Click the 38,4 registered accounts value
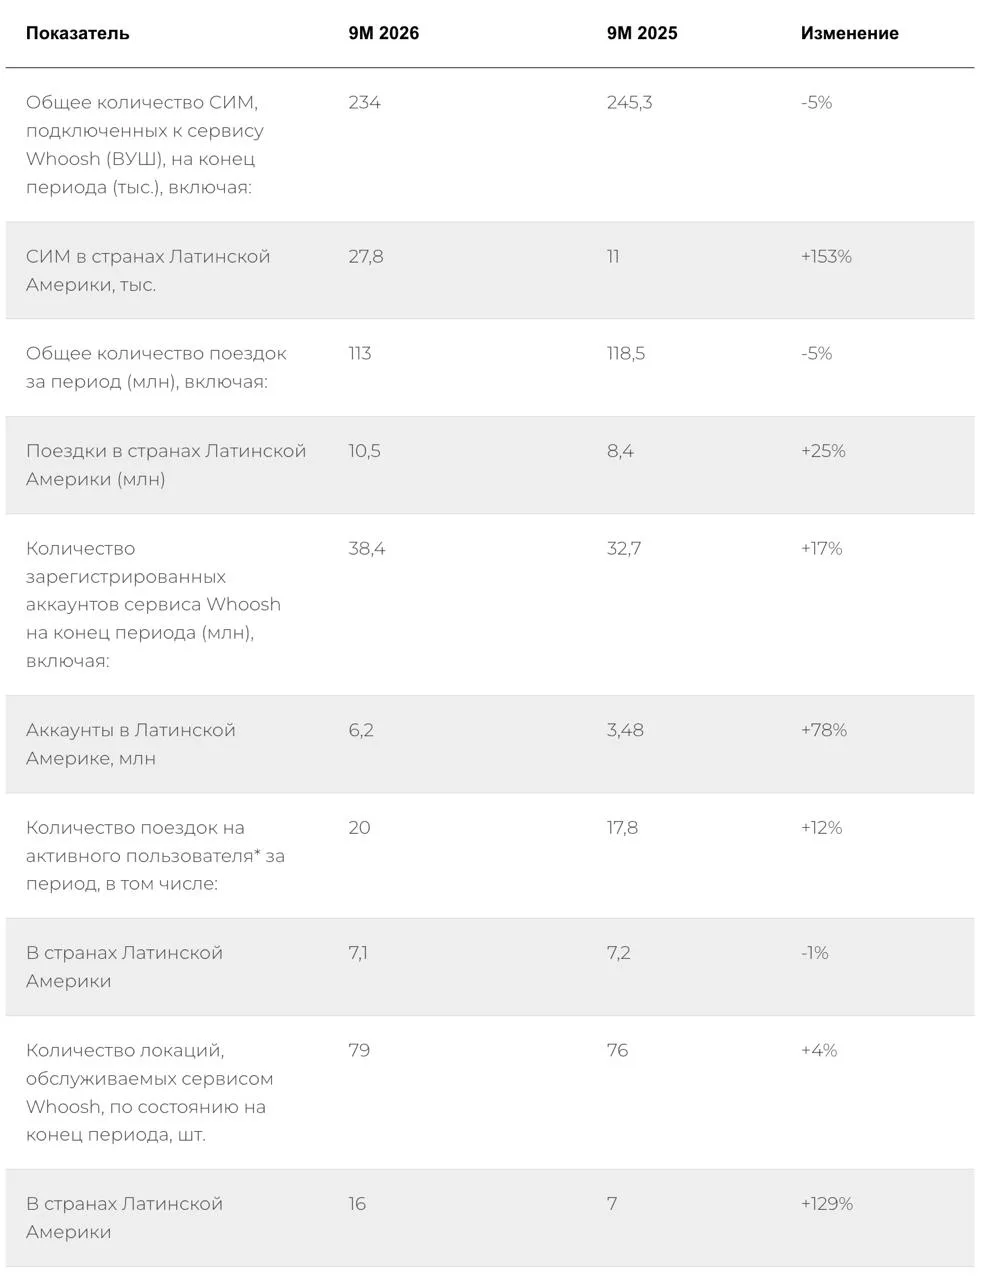 tap(367, 548)
